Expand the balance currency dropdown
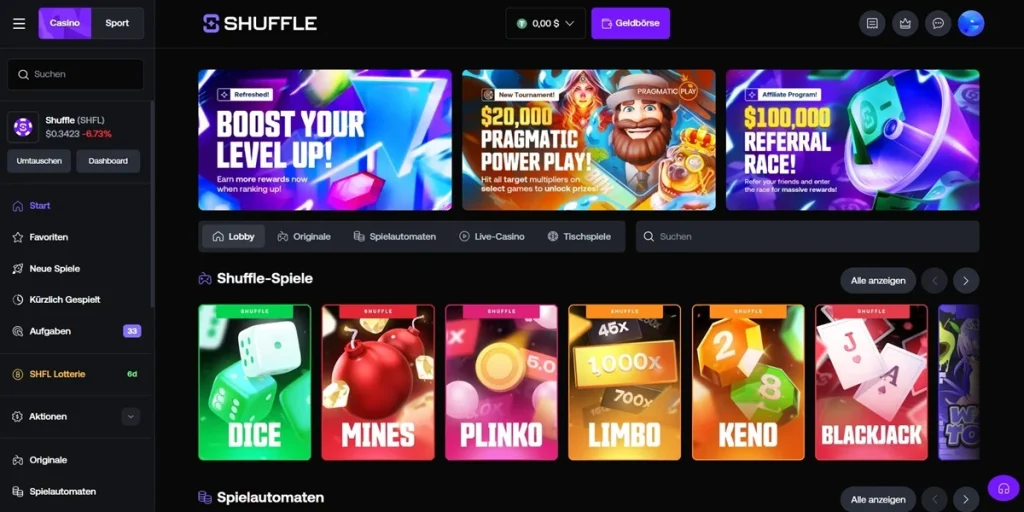 coord(545,24)
